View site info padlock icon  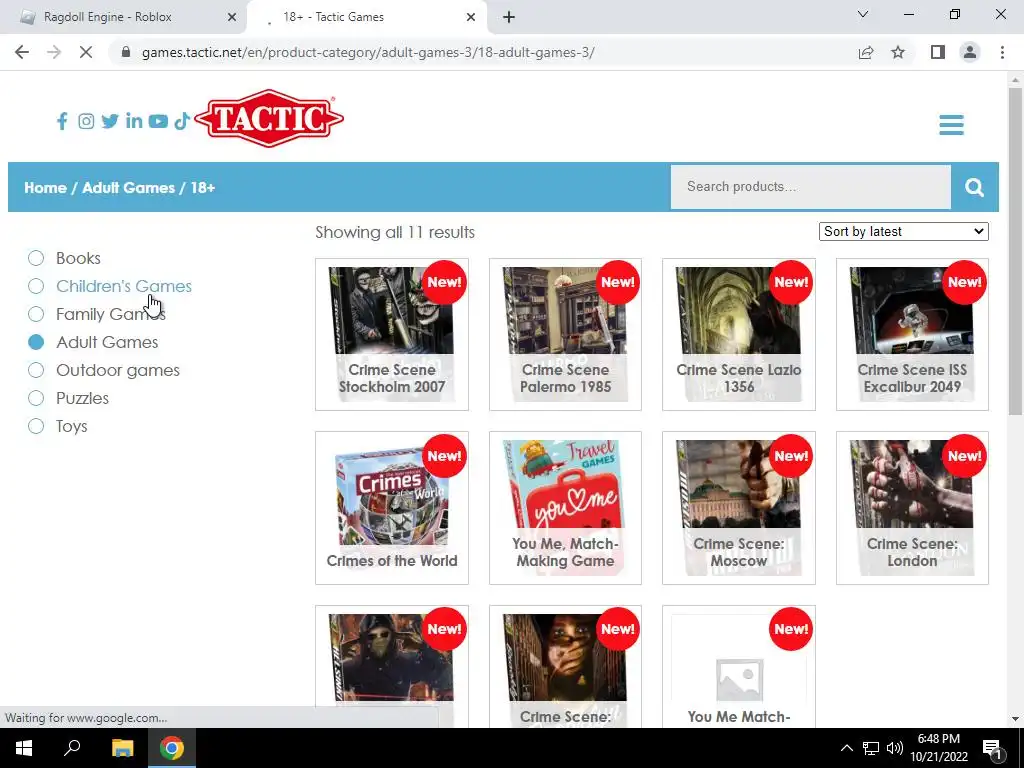tap(126, 52)
